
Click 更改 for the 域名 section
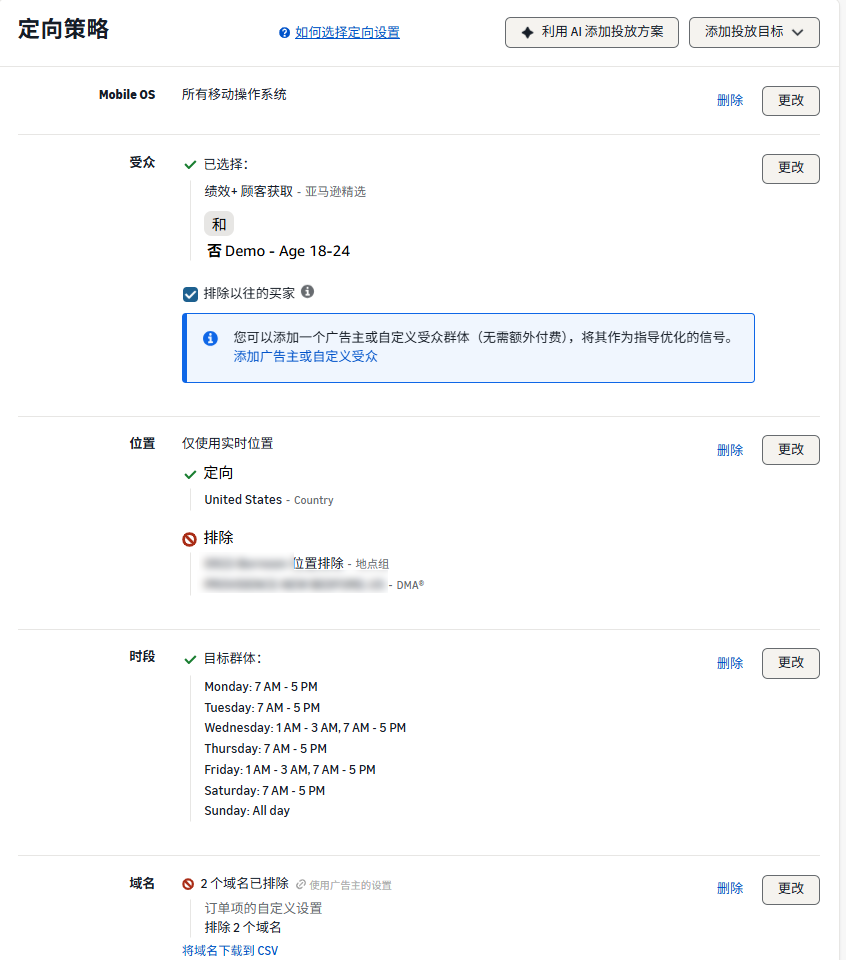pyautogui.click(x=790, y=889)
